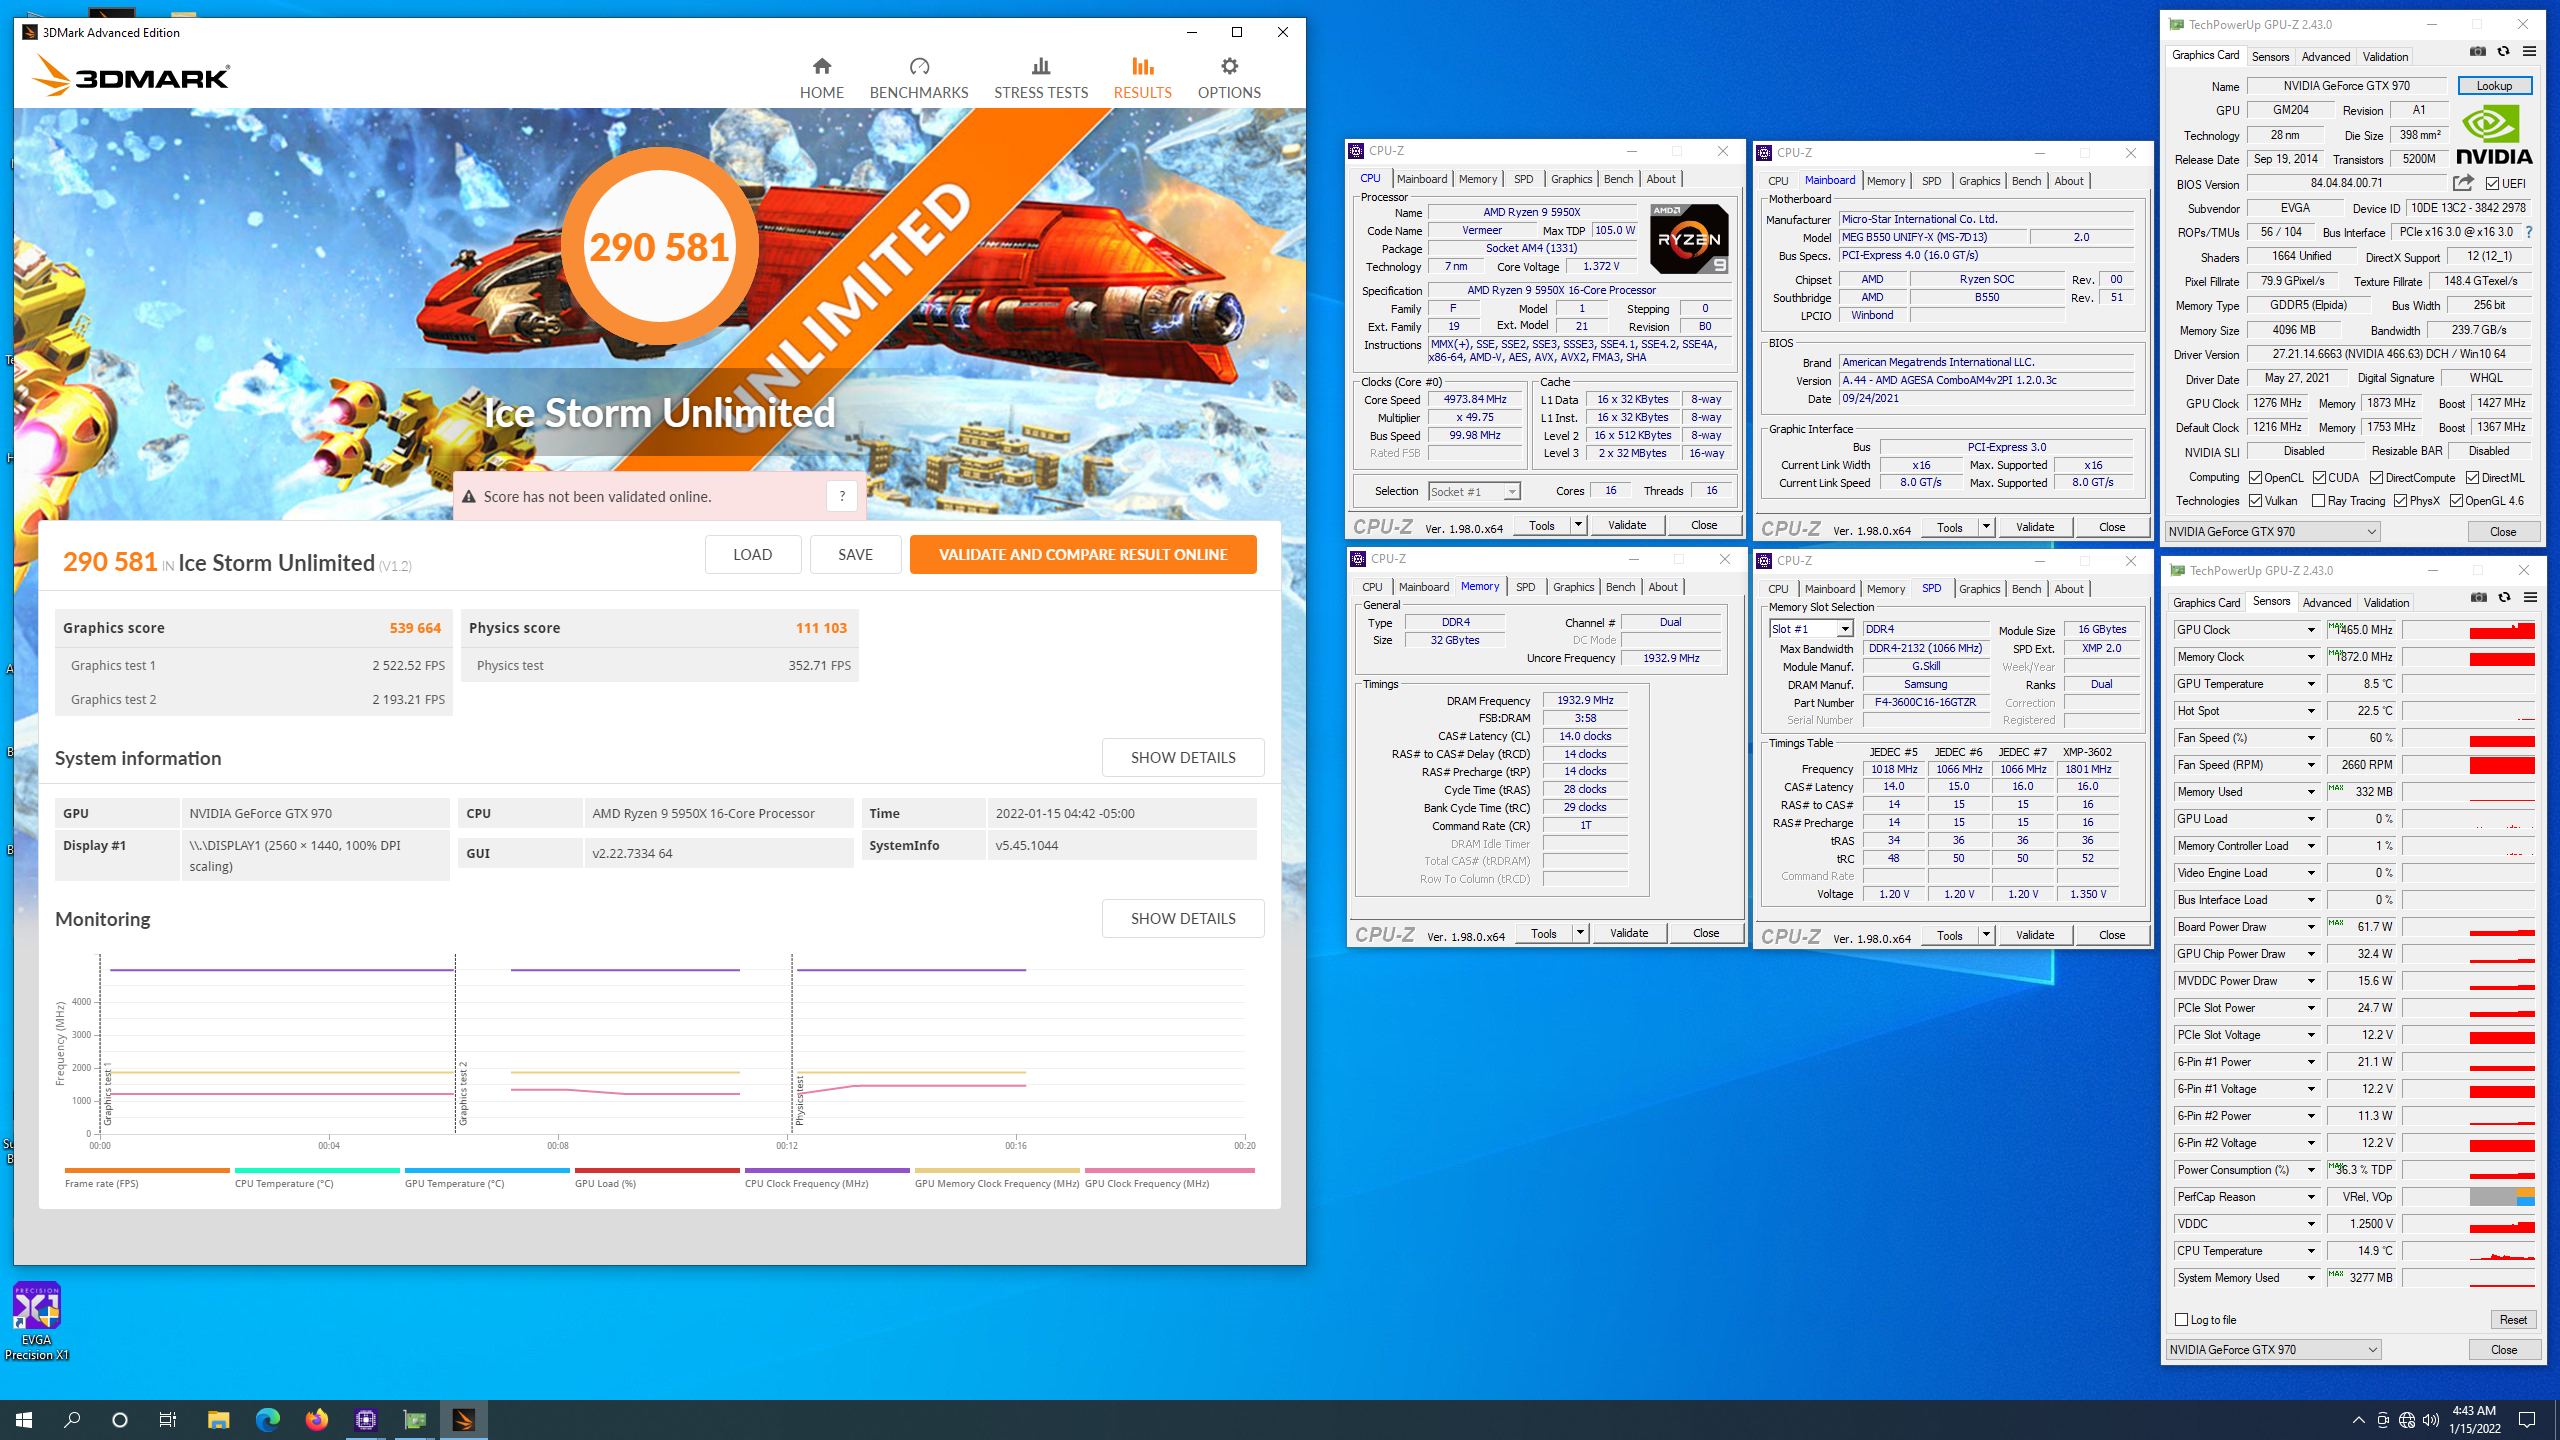Screen dimensions: 2560x1440
Task: Open Microsoft Edge from the taskbar
Action: (x=267, y=1419)
